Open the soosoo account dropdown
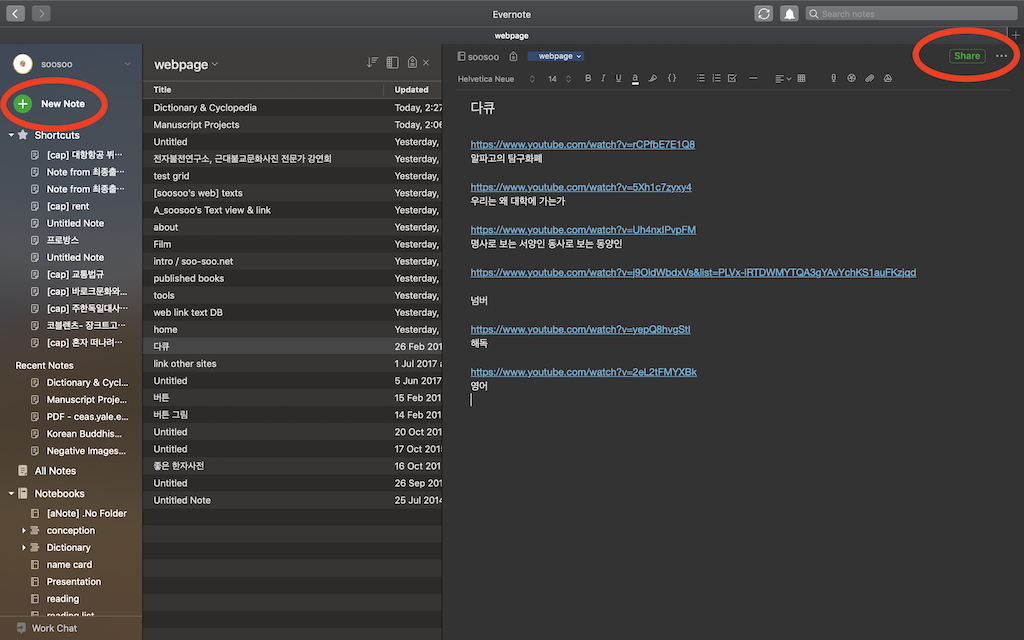 point(127,64)
